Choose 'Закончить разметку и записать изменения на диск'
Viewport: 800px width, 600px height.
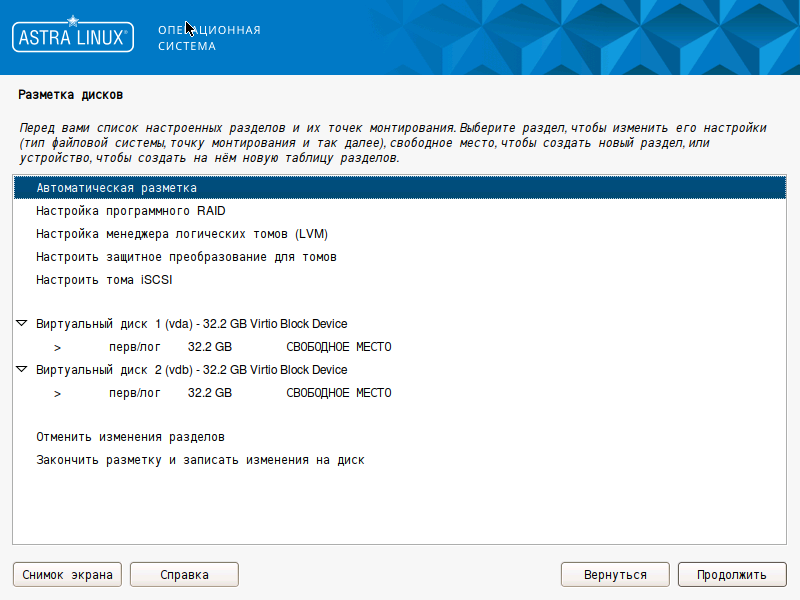click(x=200, y=460)
